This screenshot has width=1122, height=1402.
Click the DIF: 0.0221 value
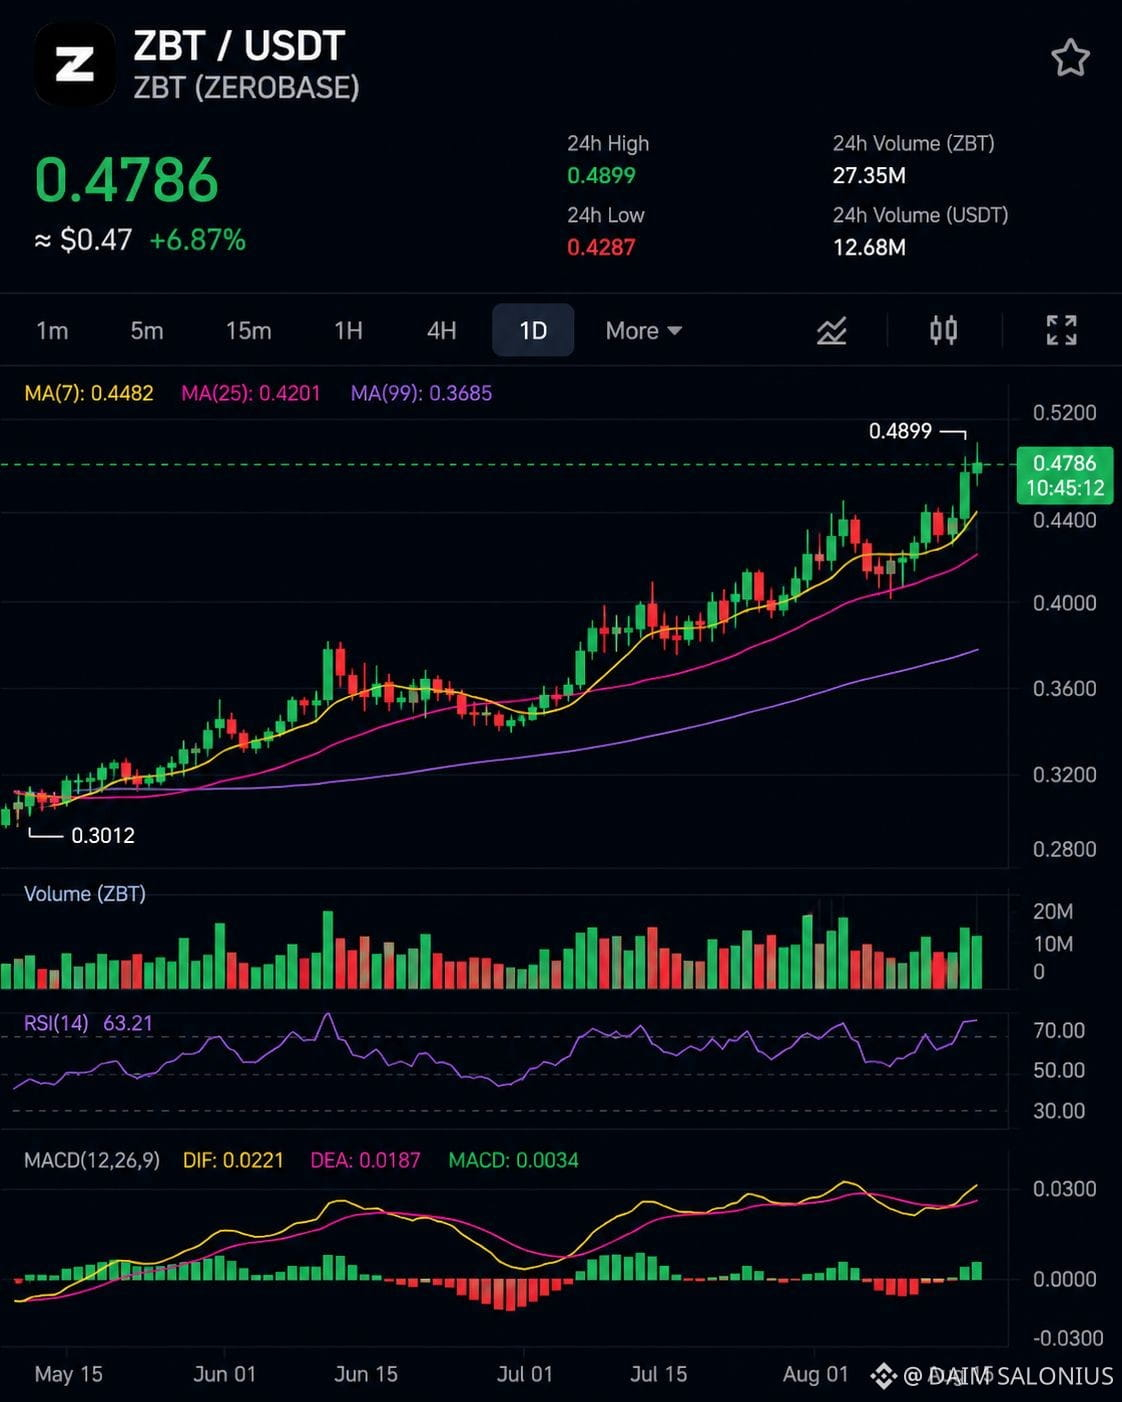pyautogui.click(x=233, y=1160)
